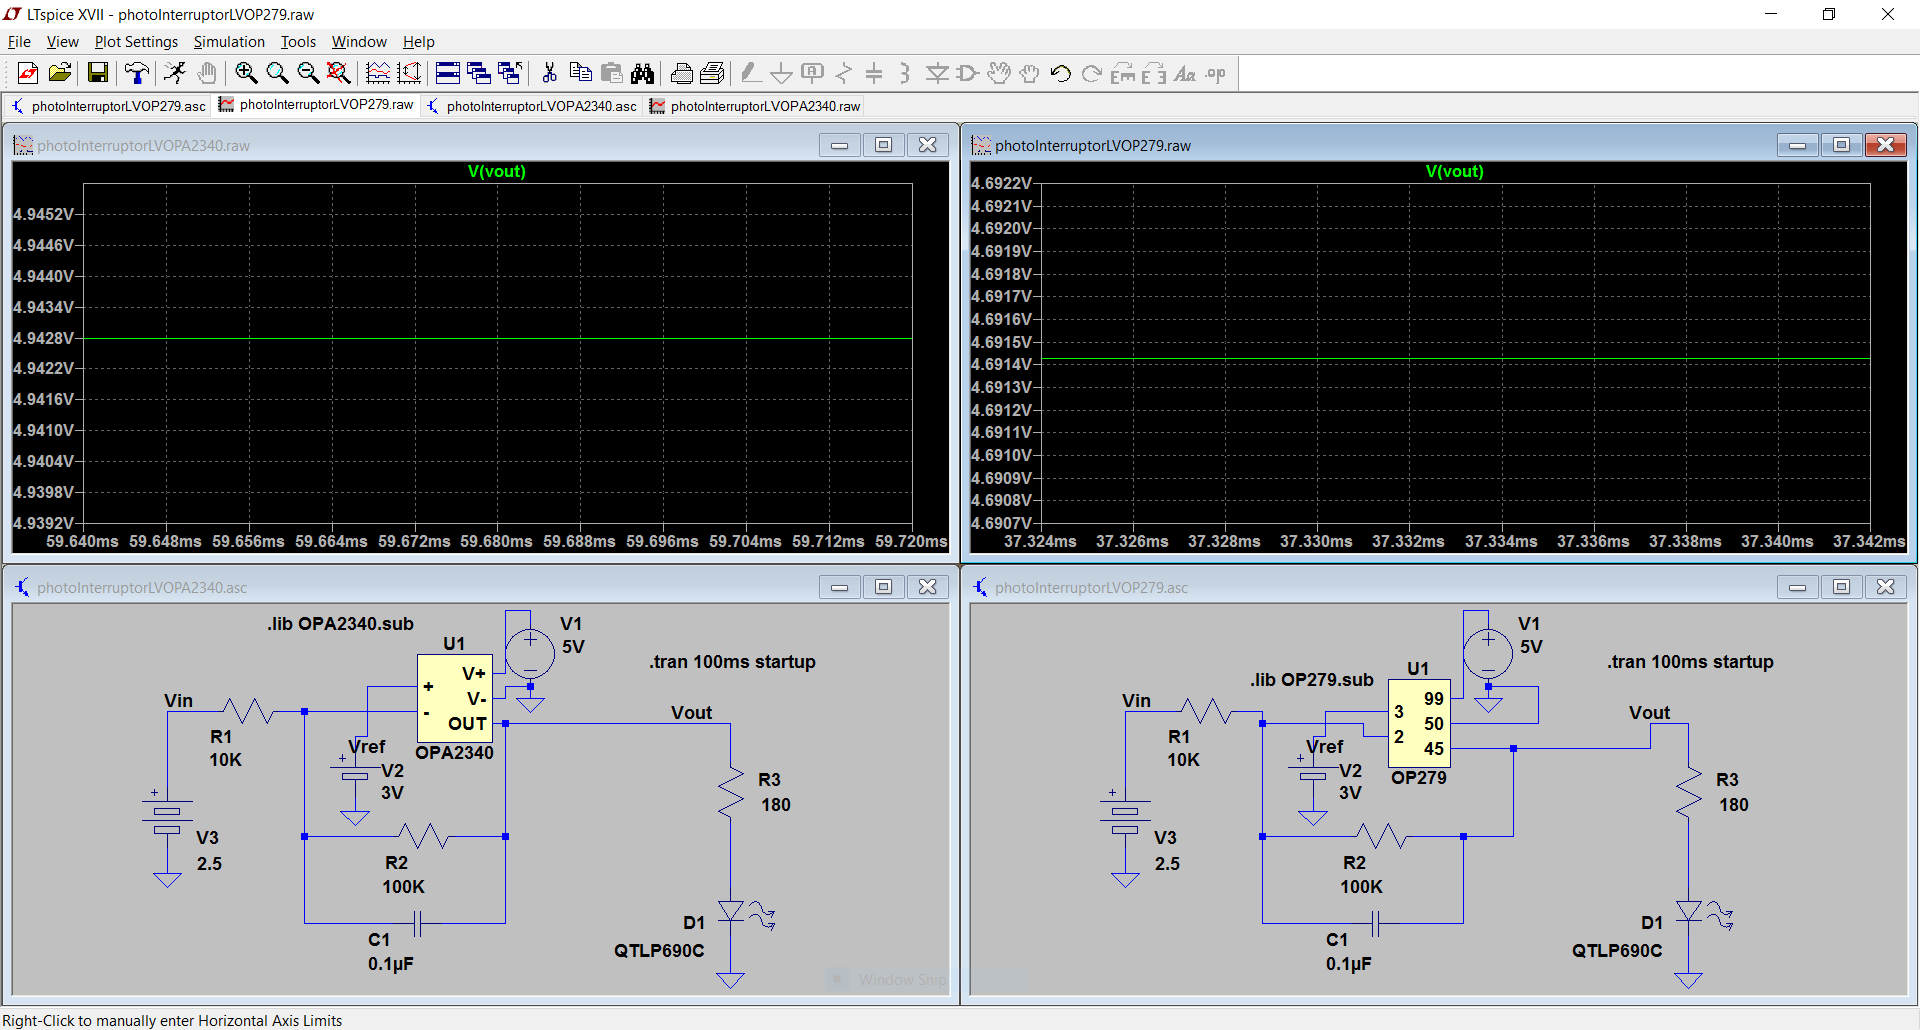Click the OPA2340 op-amp symbol U1
Image resolution: width=1920 pixels, height=1030 pixels.
point(454,698)
